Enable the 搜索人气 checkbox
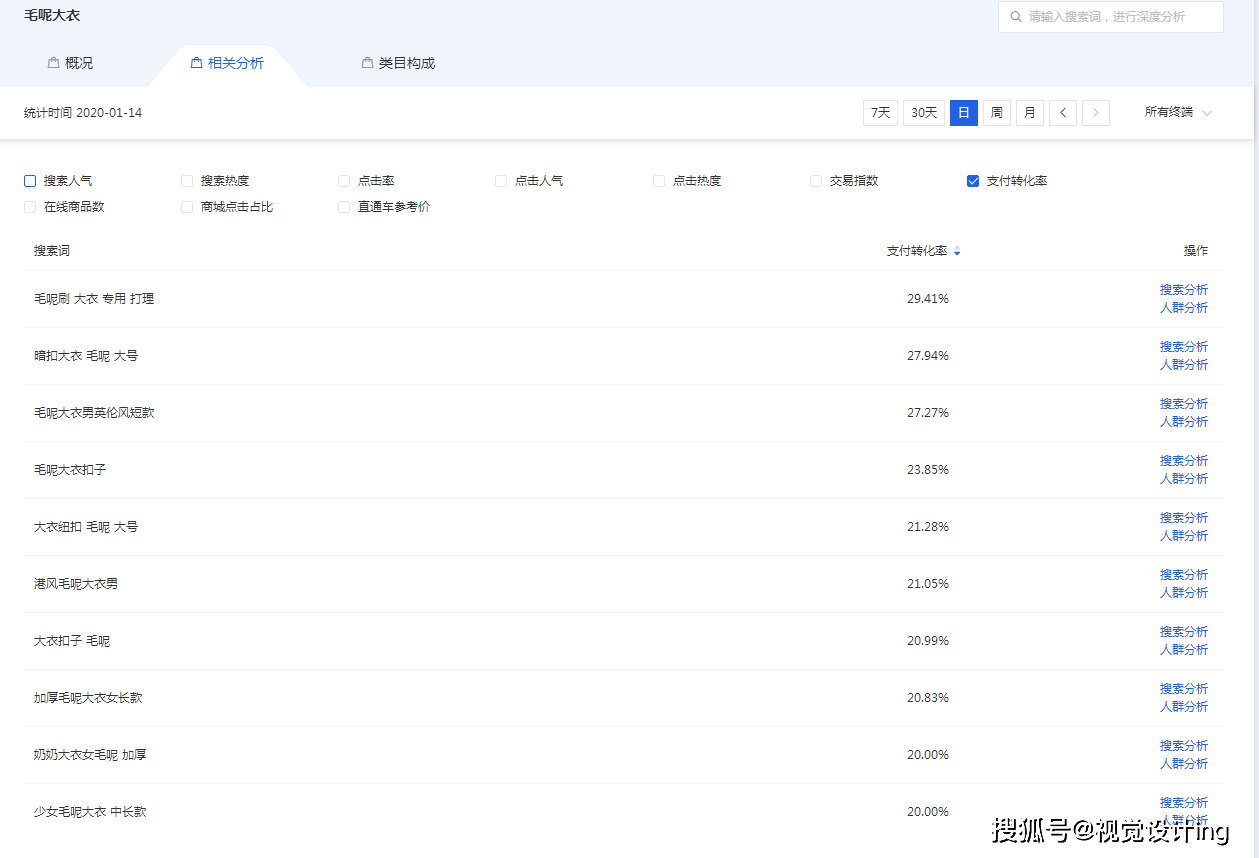 30,181
